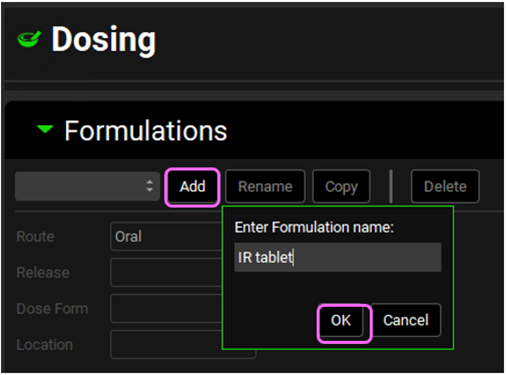Copy the current formulation
507x375 pixels.
341,186
